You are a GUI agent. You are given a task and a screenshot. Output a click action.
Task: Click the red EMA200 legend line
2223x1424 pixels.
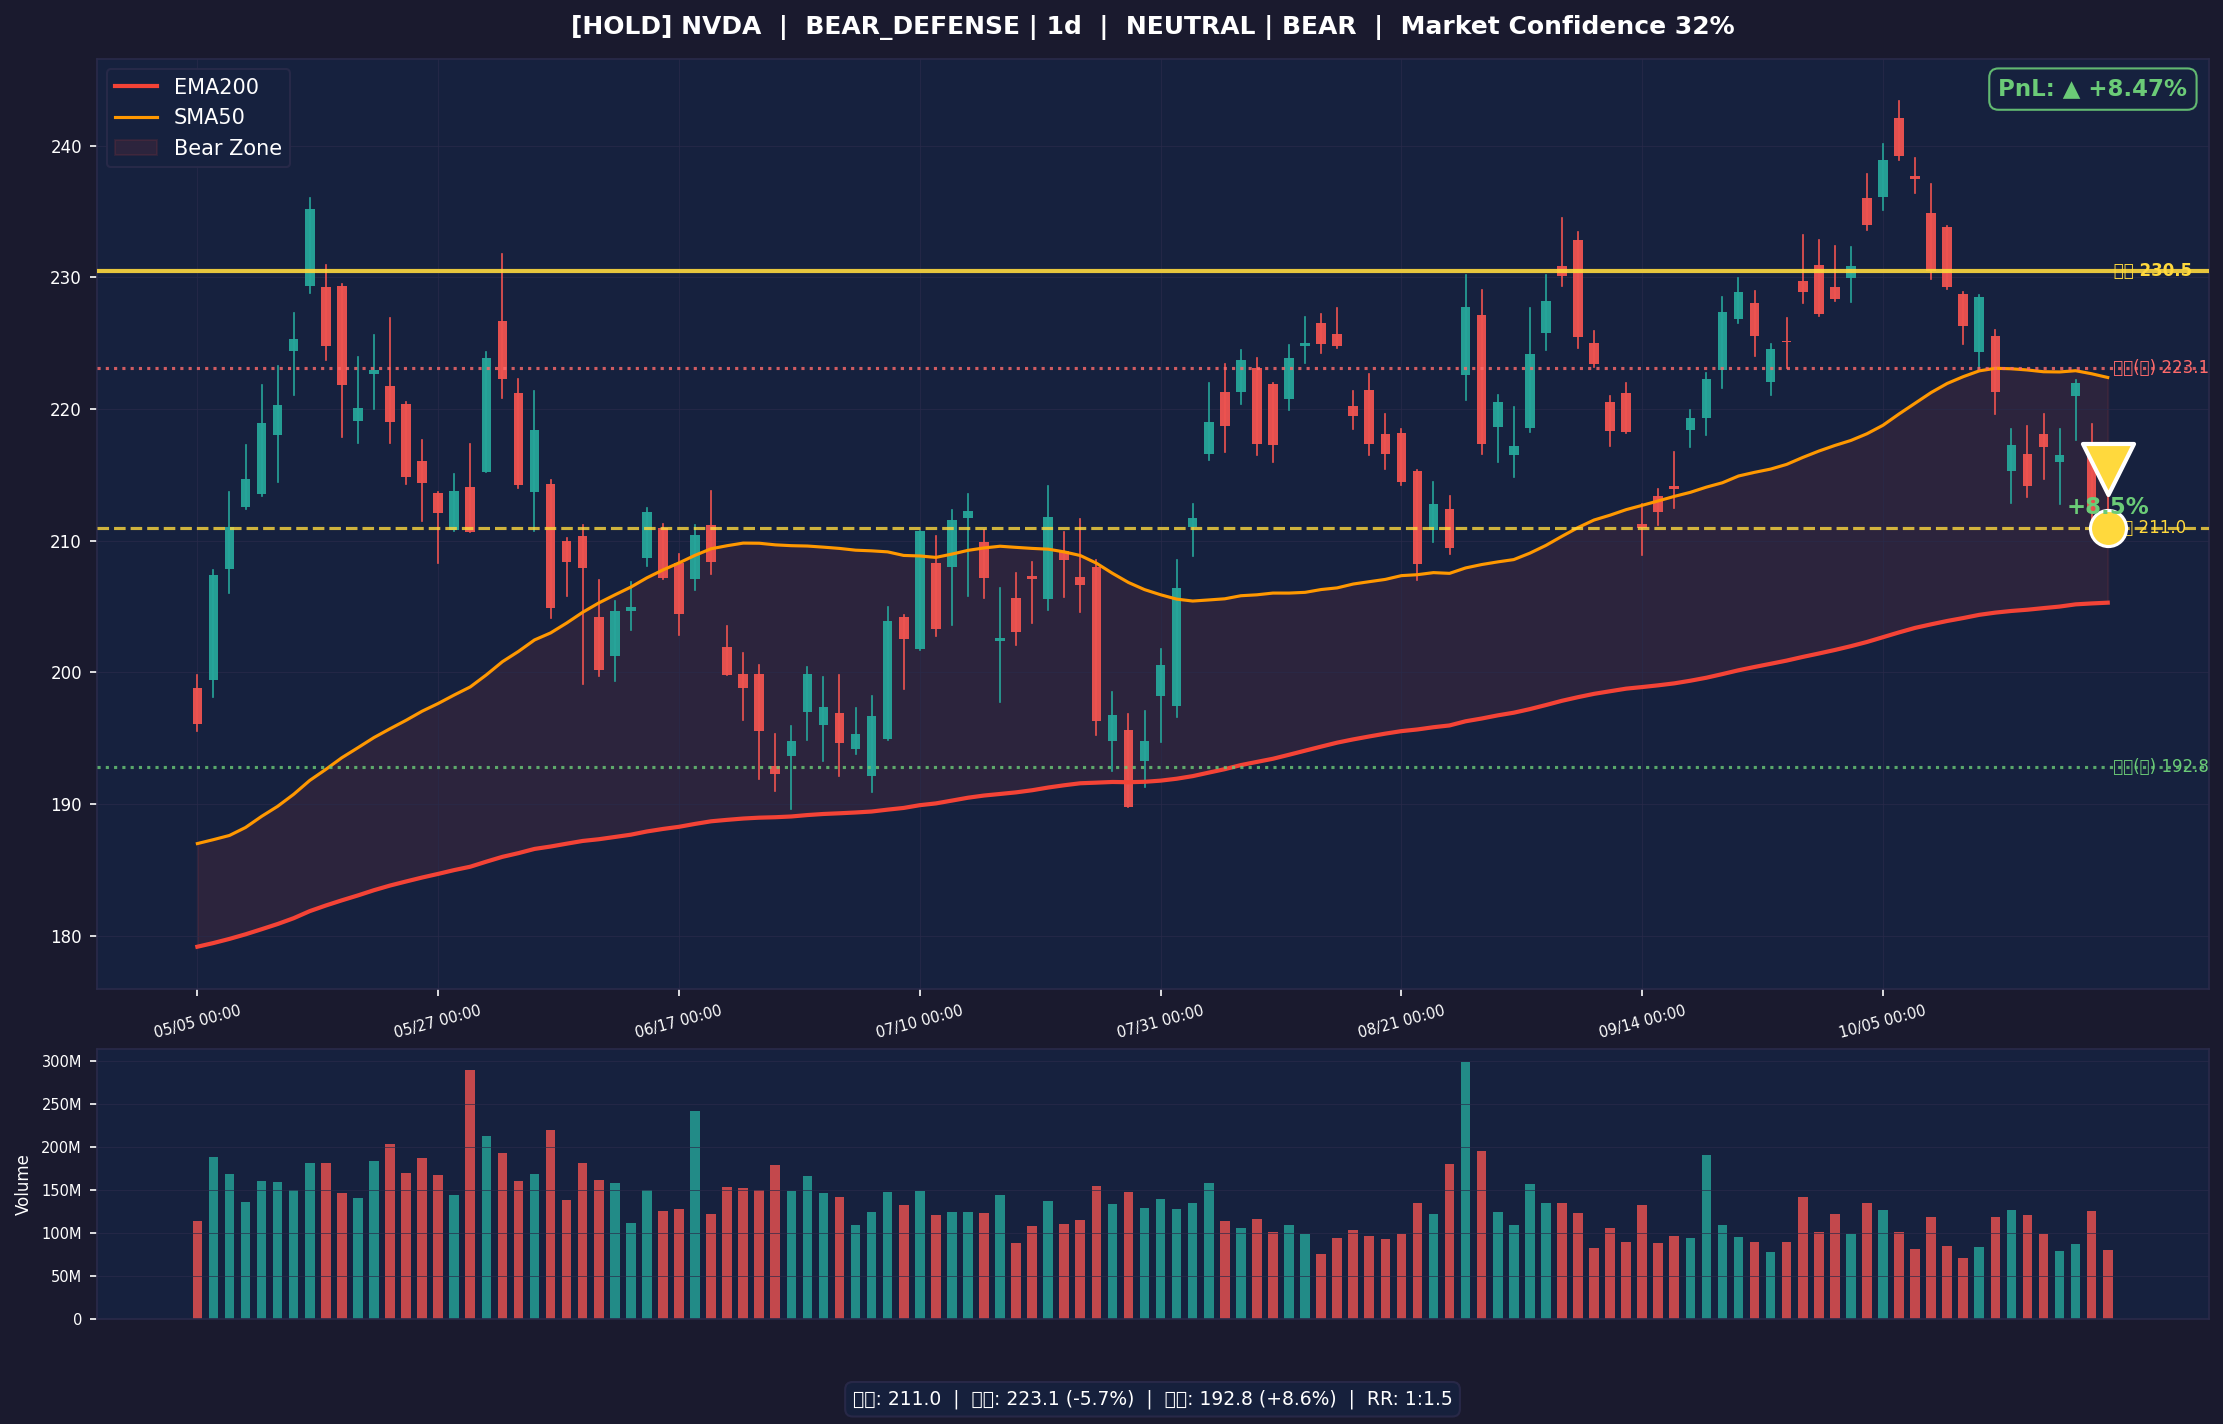point(136,87)
